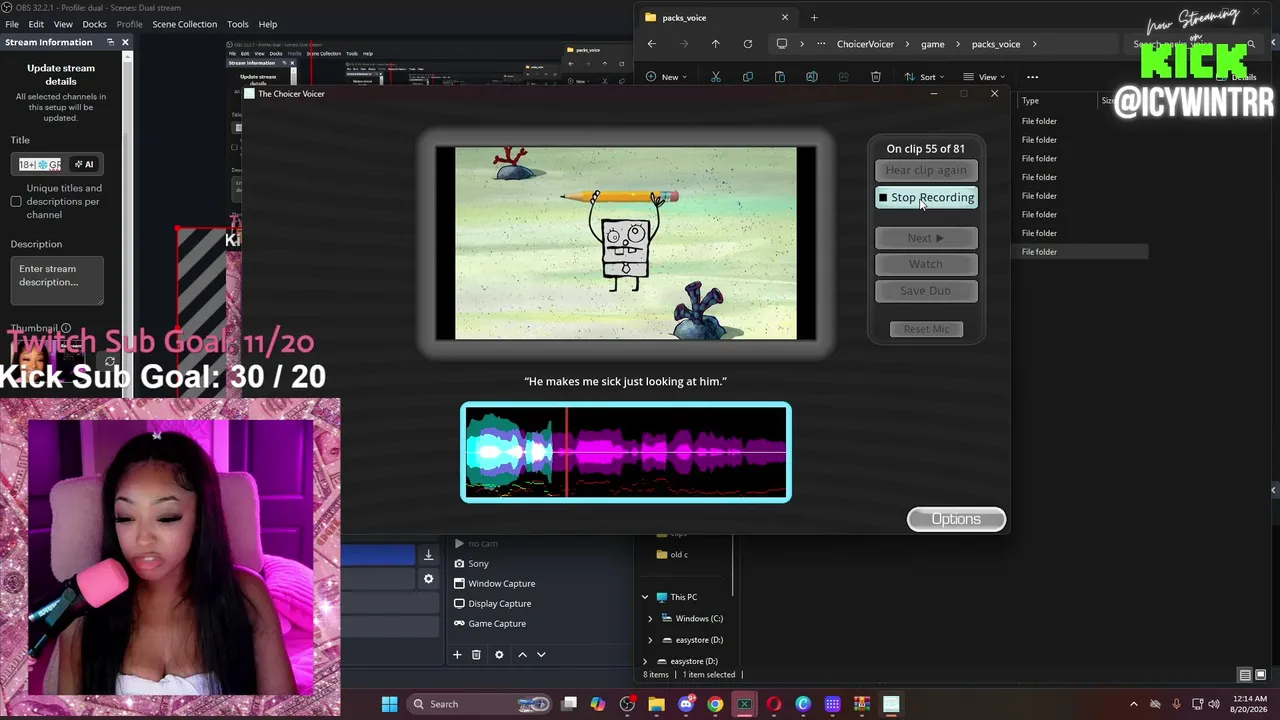Click the Cut icon in File Explorer
This screenshot has height=720, width=1280.
715,77
